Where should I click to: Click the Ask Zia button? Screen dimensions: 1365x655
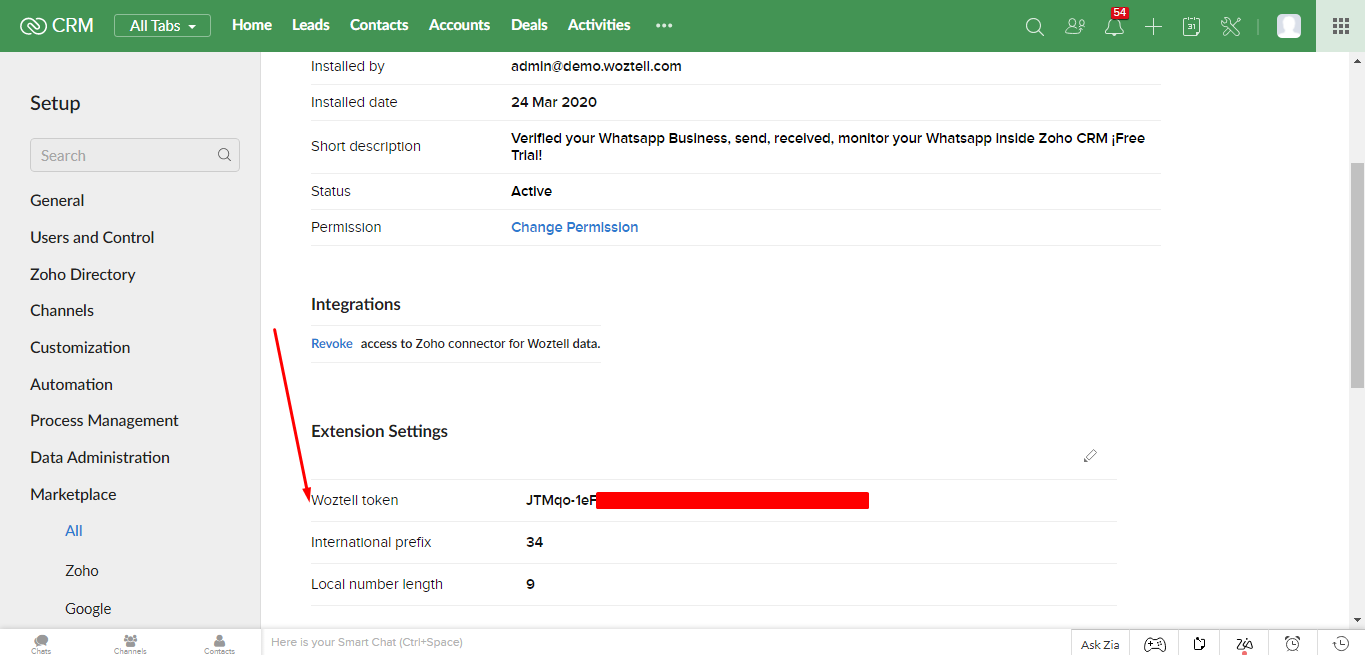[x=1100, y=644]
